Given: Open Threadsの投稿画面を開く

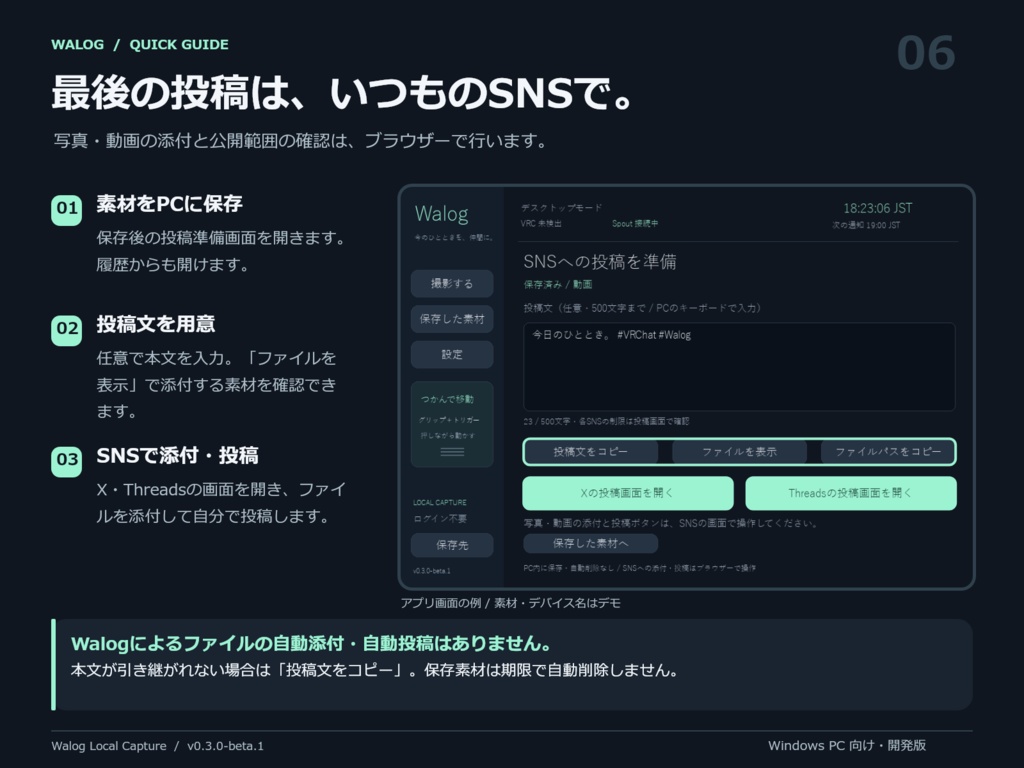Looking at the screenshot, I should pos(851,493).
